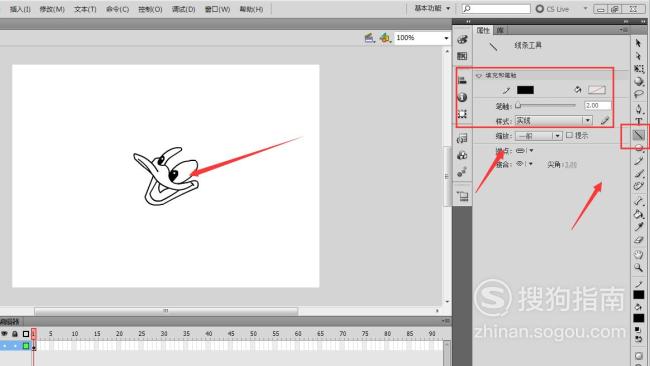The height and width of the screenshot is (366, 650).
Task: Select the Text (T) tool
Action: (x=638, y=121)
